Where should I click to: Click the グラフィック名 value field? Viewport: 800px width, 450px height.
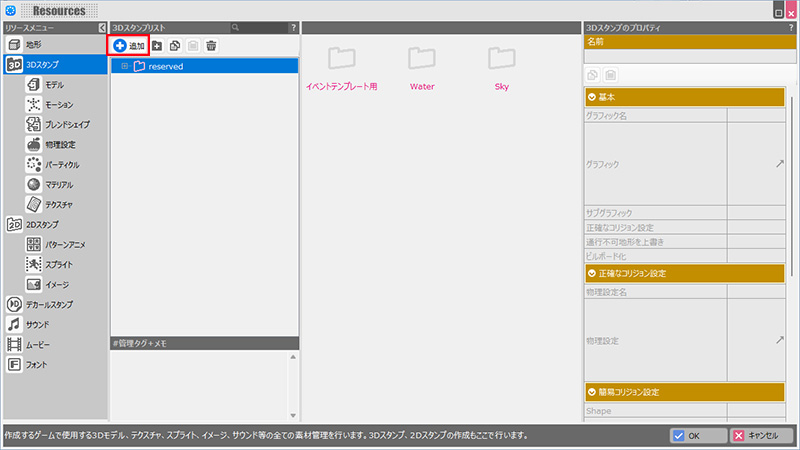click(756, 116)
